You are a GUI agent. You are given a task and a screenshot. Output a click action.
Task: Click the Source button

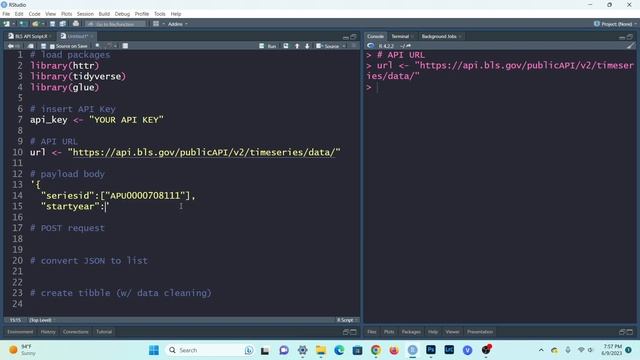328,46
